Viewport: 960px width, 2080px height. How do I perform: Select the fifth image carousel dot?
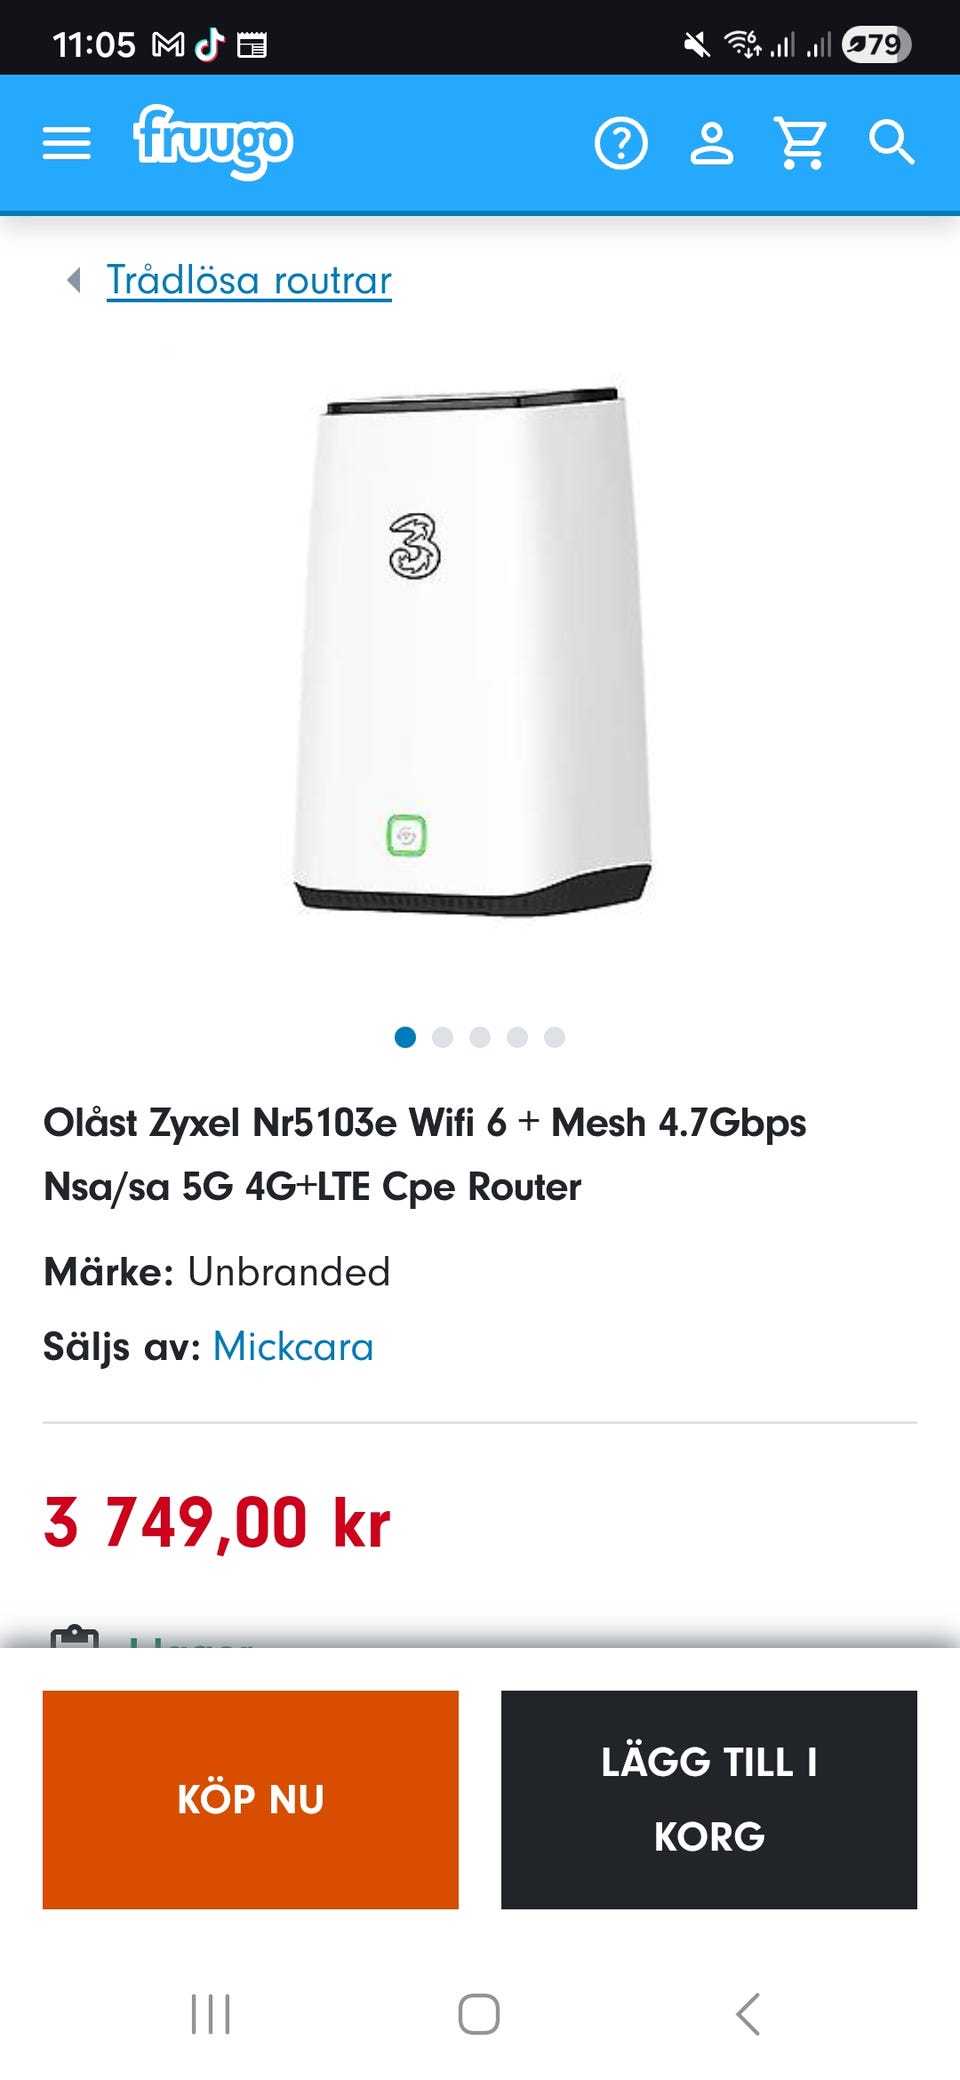click(x=555, y=1037)
